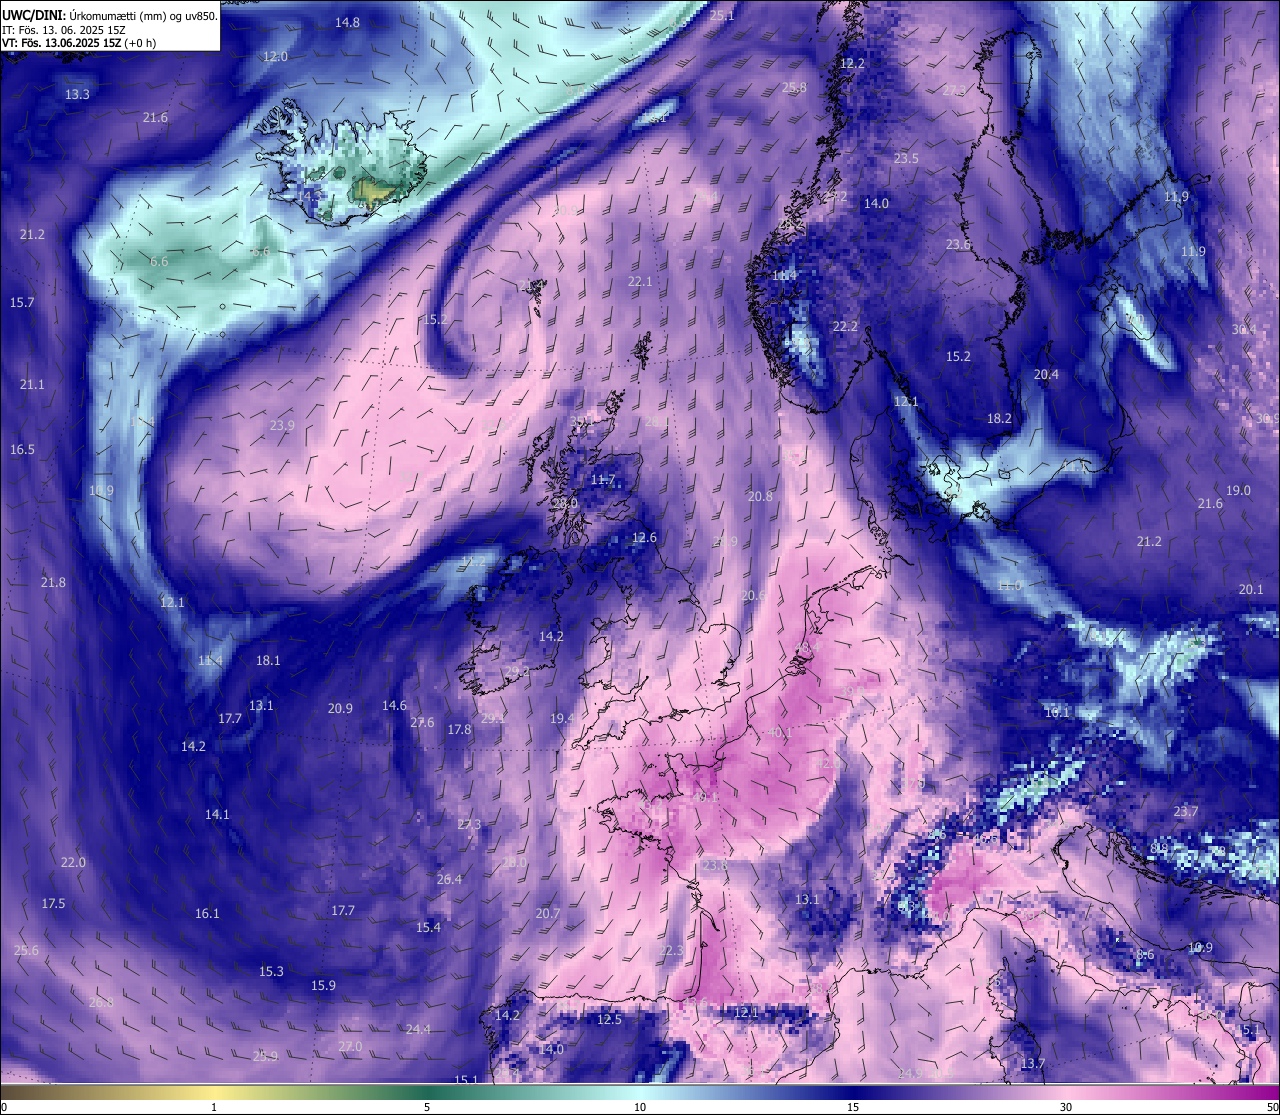Click the 13.3 value label
This screenshot has width=1280, height=1115.
(x=77, y=94)
